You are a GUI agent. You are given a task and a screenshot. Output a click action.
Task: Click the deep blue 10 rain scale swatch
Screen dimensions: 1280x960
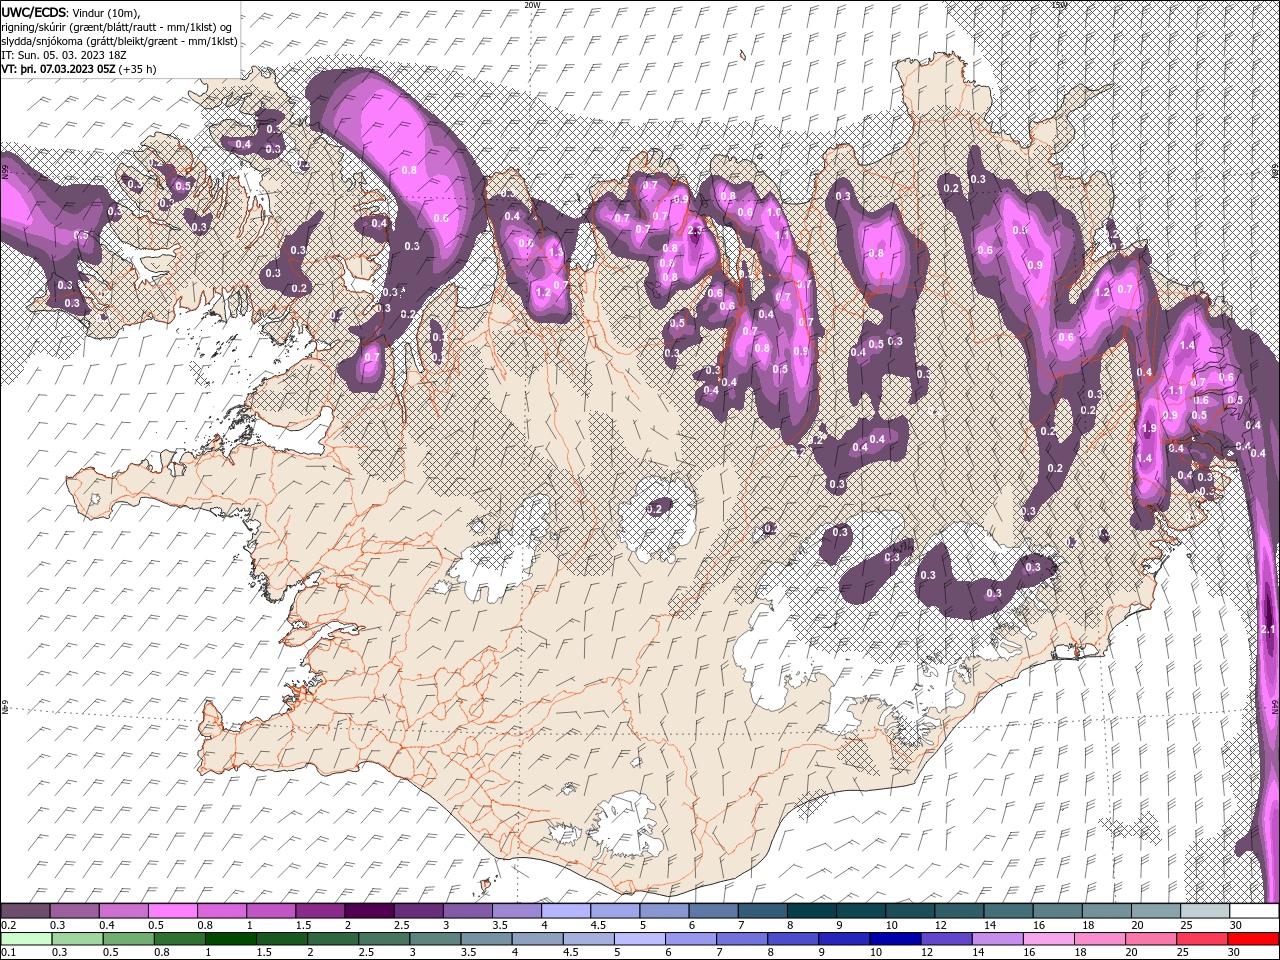[894, 939]
